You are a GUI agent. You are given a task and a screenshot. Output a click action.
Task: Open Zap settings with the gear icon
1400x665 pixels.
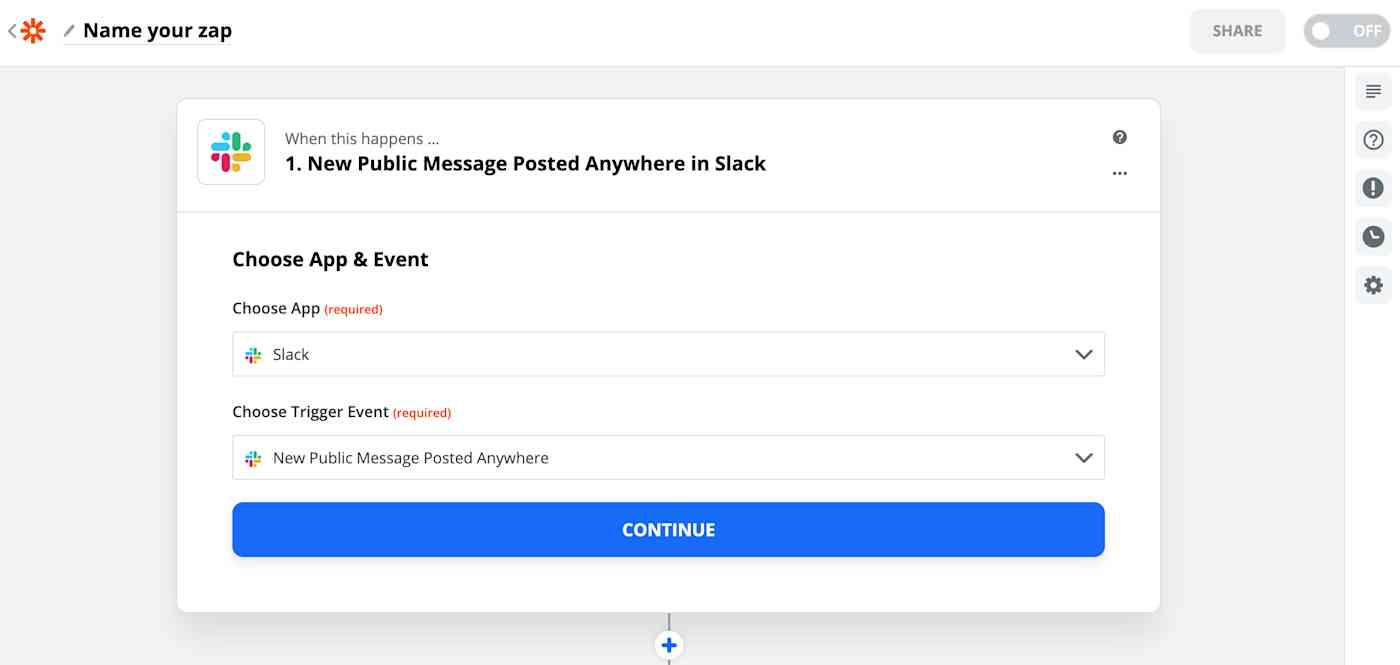[x=1373, y=285]
